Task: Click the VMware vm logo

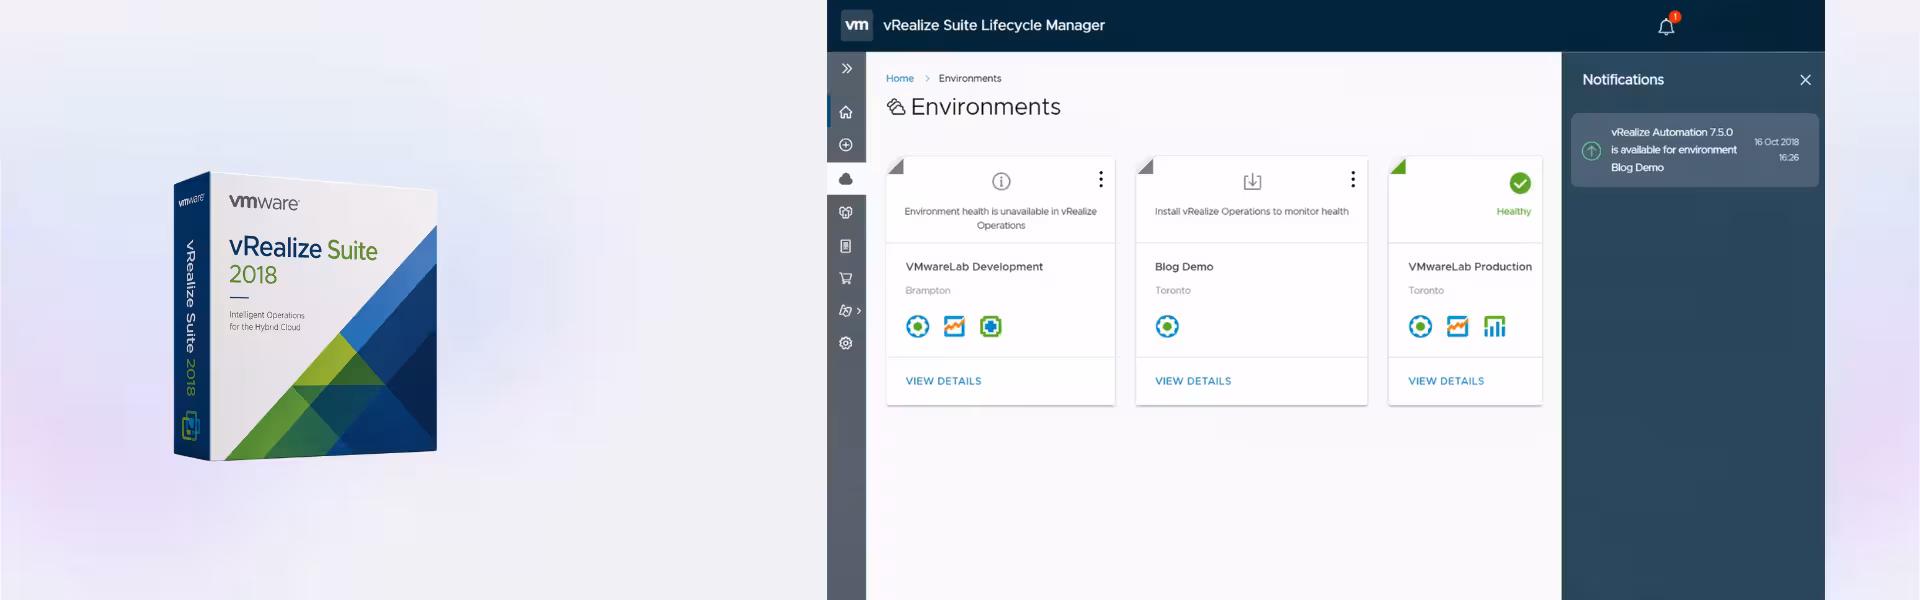Action: tap(857, 25)
